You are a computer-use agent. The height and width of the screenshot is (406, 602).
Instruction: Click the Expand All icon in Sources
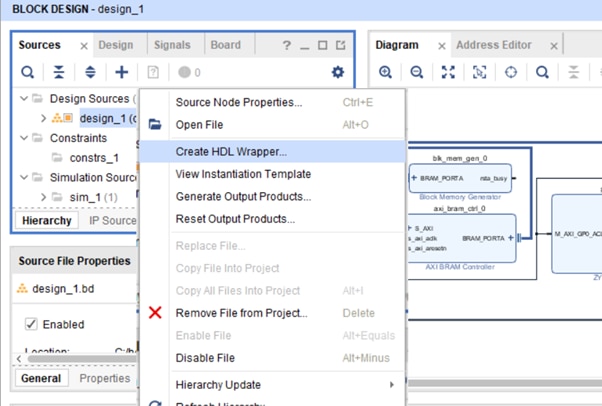[90, 72]
